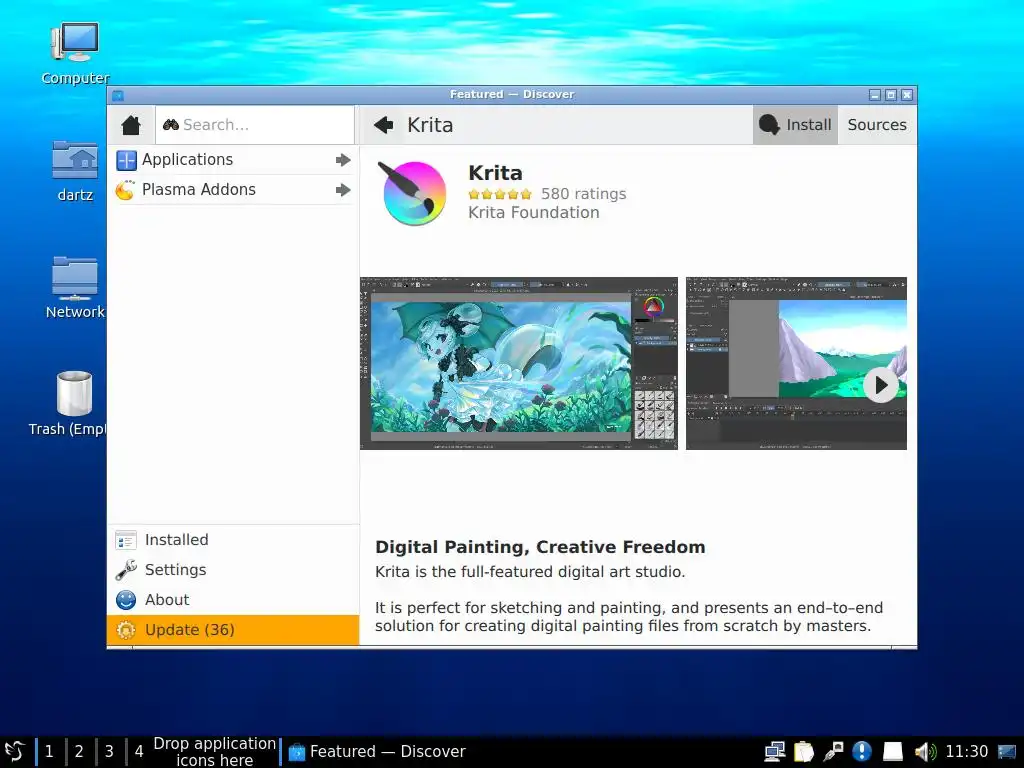Click the volume speaker tray icon
This screenshot has height=768, width=1024.
click(x=925, y=752)
